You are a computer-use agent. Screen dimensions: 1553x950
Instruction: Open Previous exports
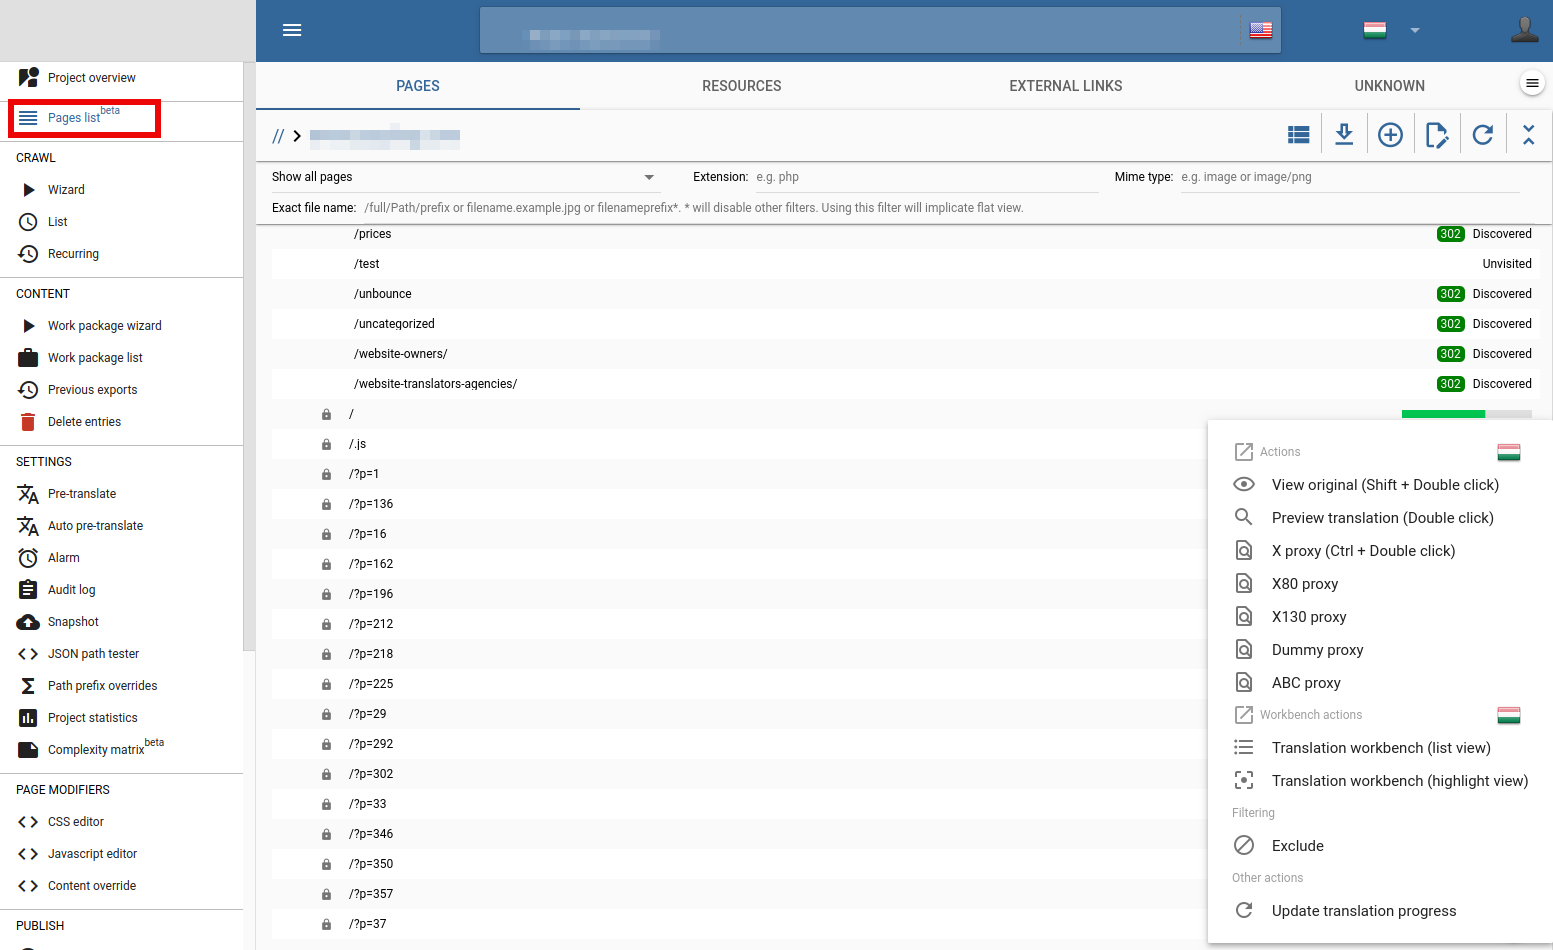[x=93, y=390]
